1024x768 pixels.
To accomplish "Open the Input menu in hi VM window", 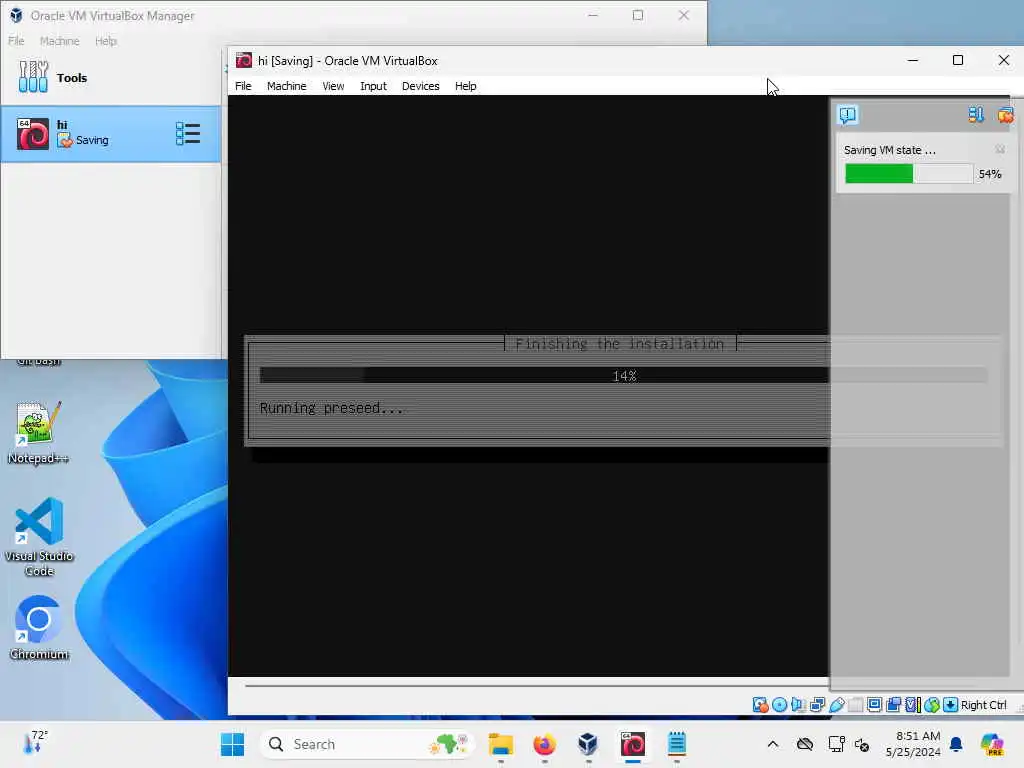I will click(373, 86).
